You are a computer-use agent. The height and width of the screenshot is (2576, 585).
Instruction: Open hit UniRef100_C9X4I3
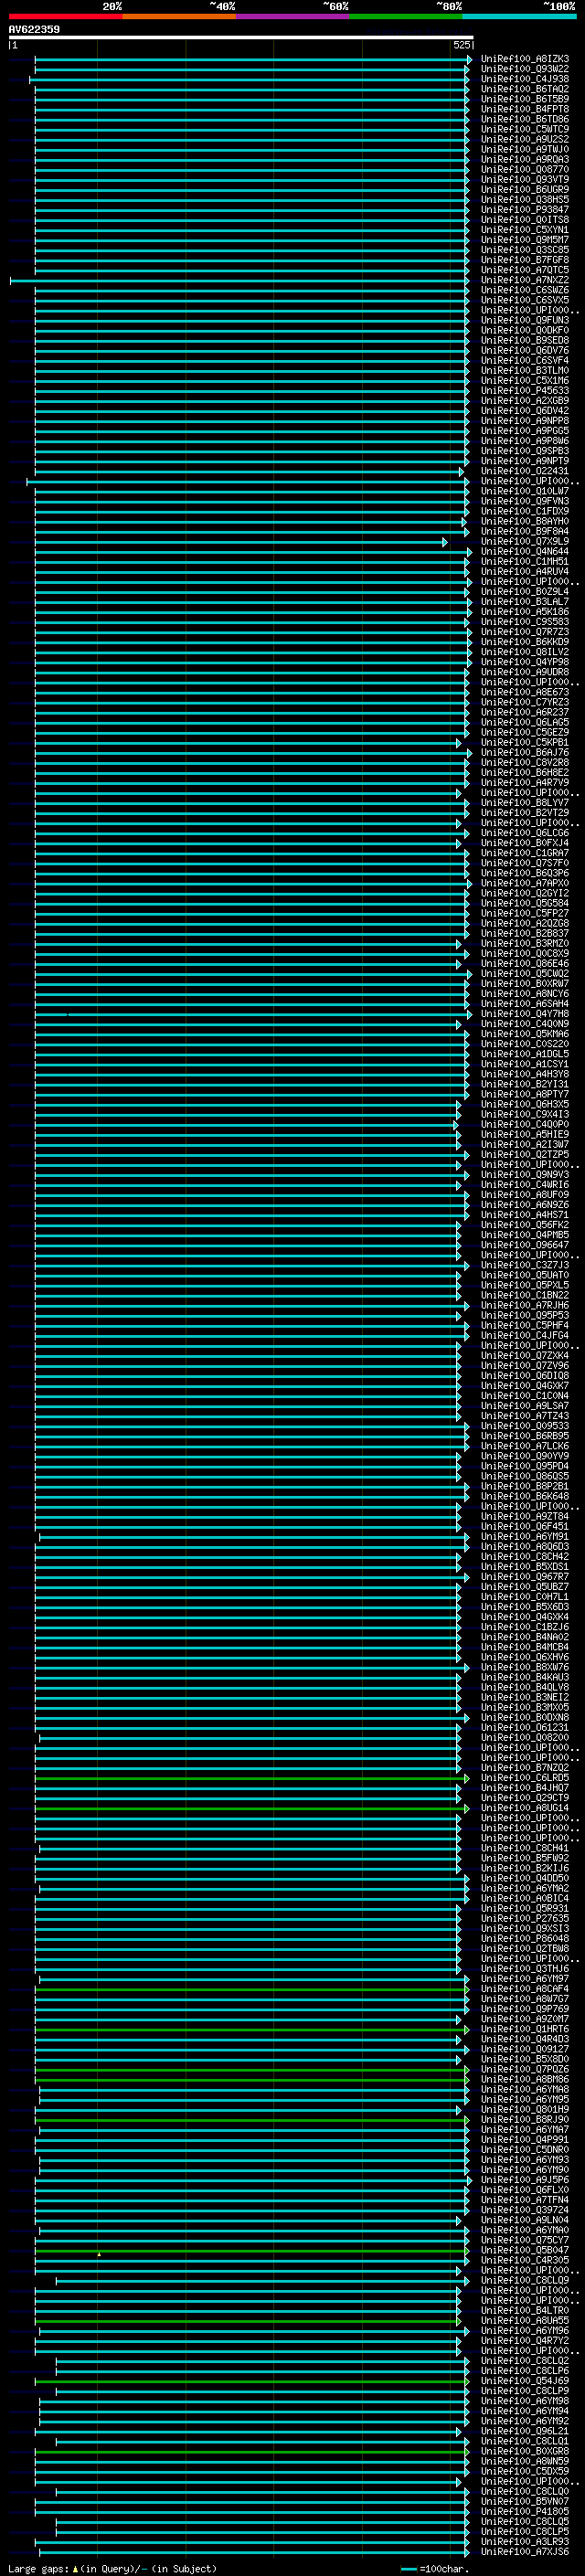point(525,1114)
